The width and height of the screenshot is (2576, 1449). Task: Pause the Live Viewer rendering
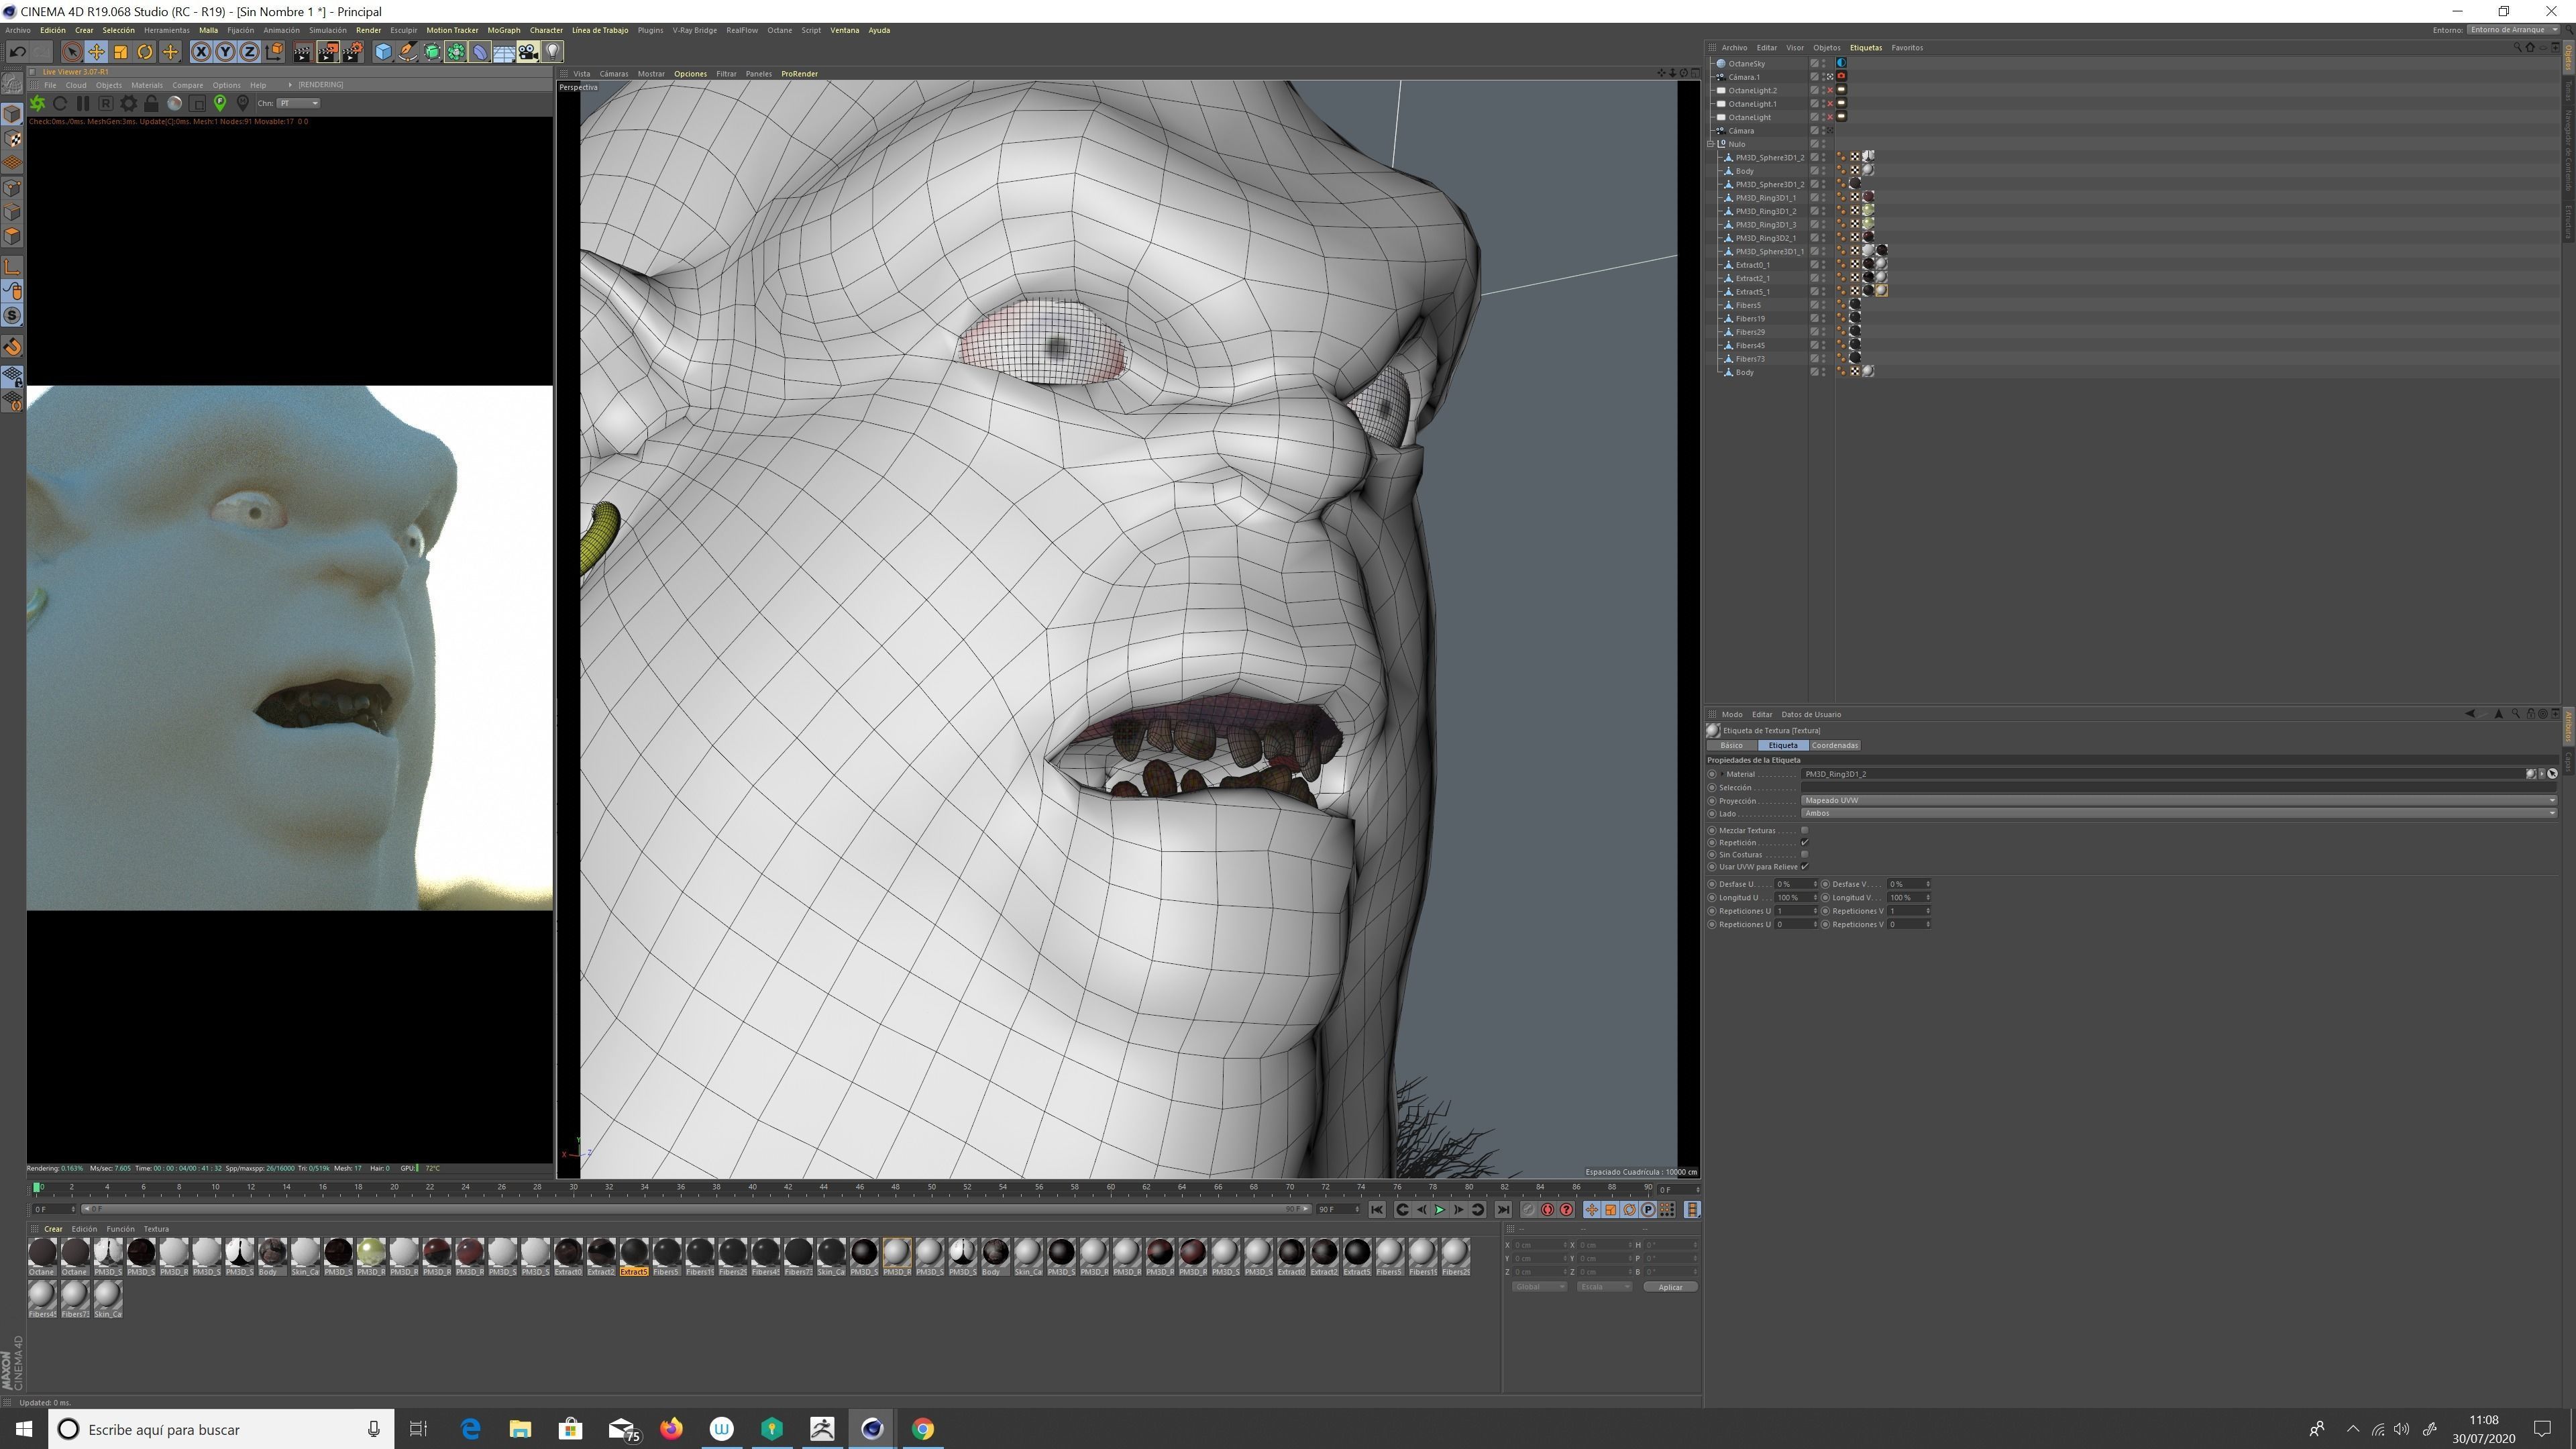[83, 103]
